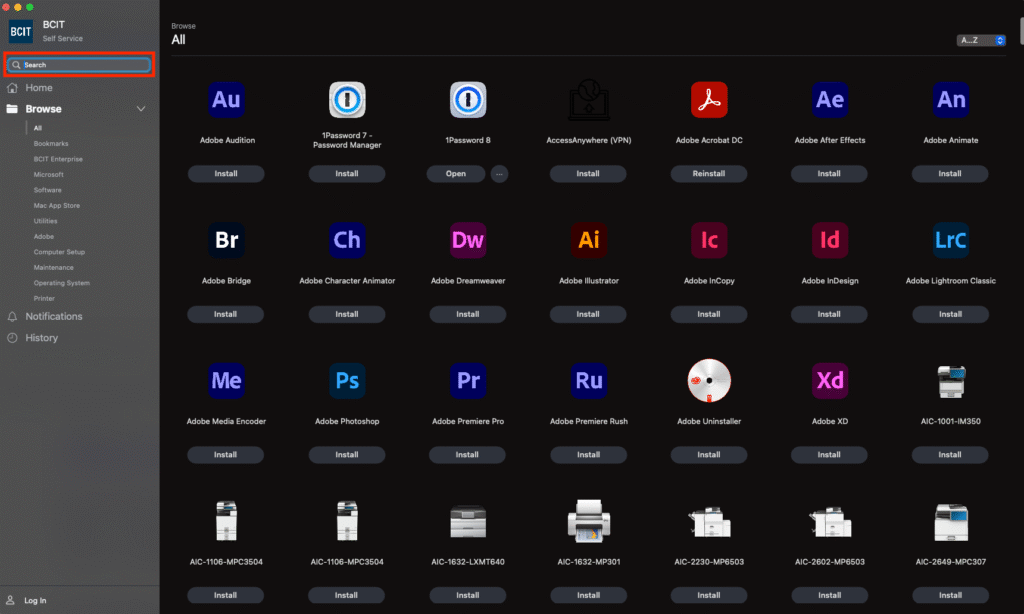Open the Adobe Animate icon
Image resolution: width=1024 pixels, height=614 pixels.
(950, 100)
